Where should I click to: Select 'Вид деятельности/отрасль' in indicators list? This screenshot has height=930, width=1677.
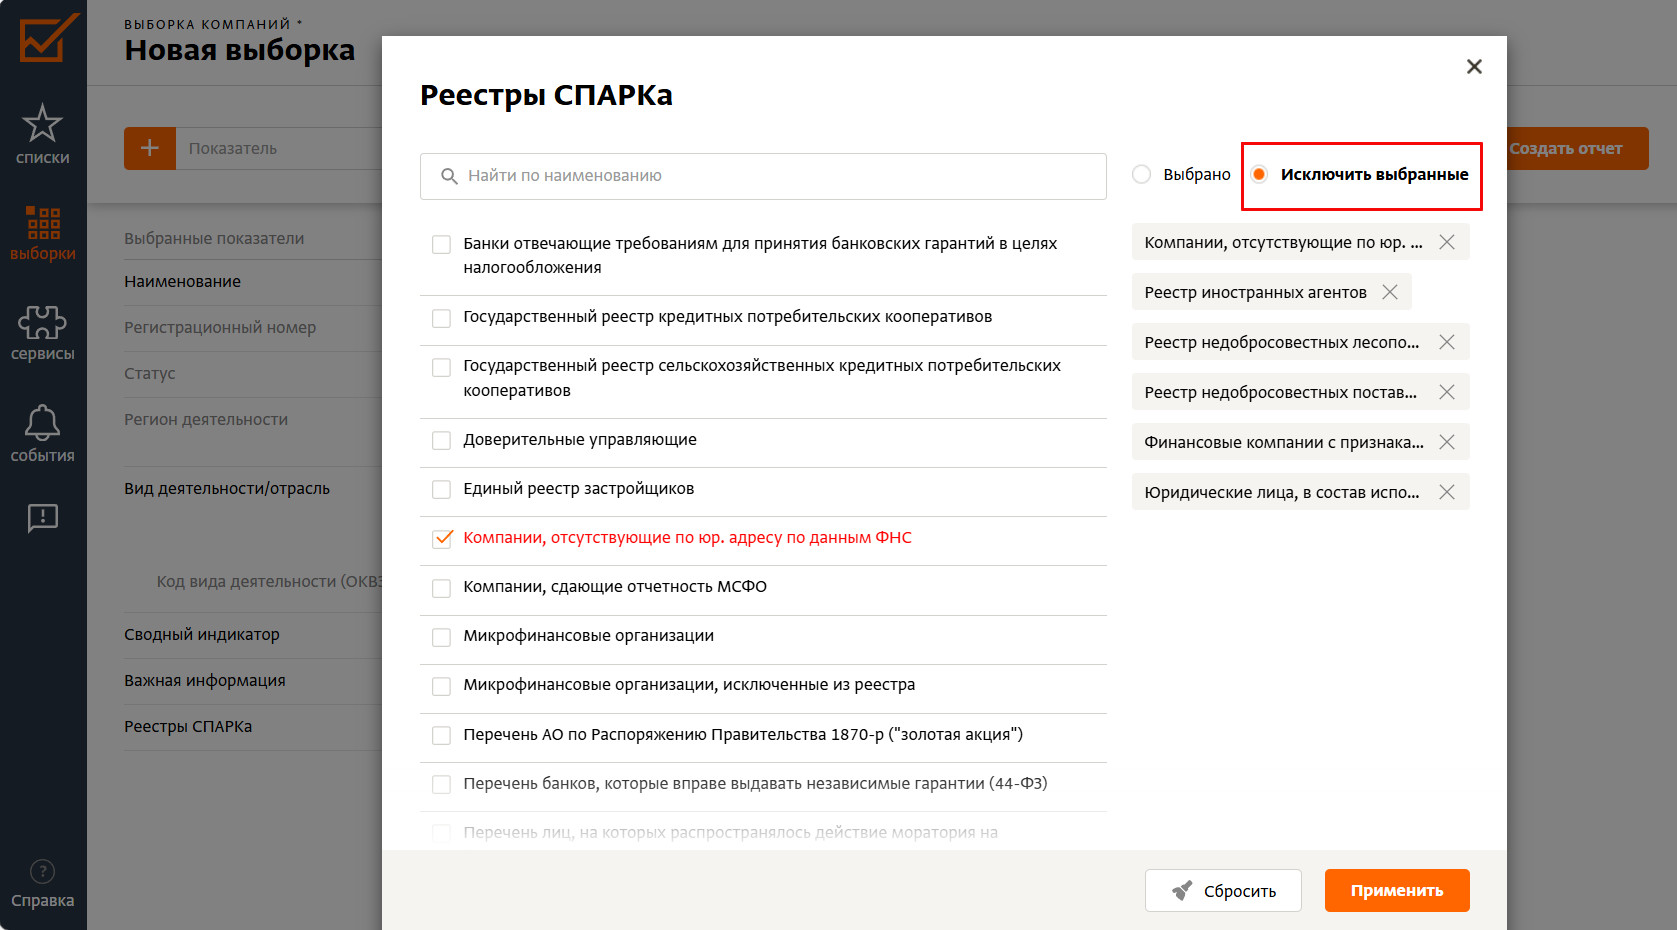pos(227,488)
